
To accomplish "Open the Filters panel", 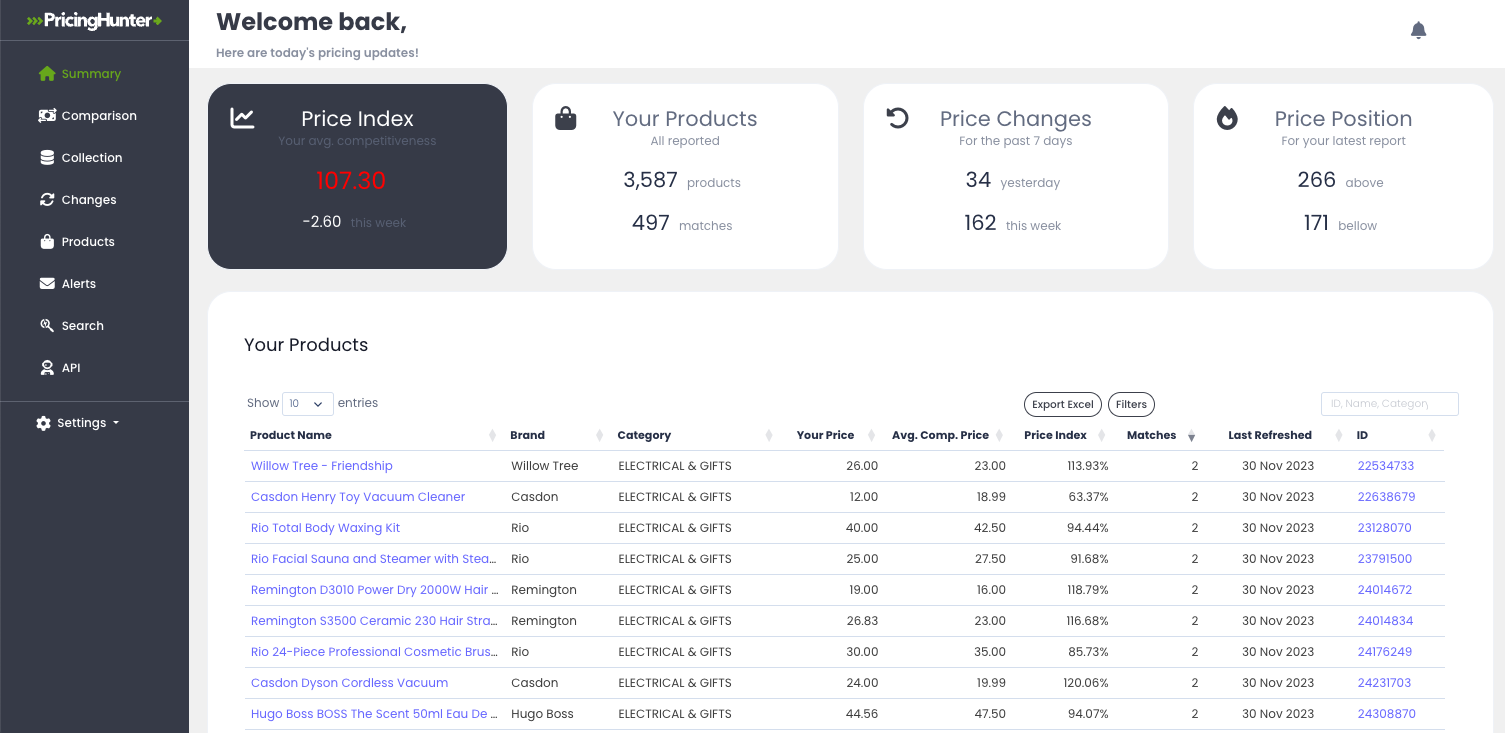I will click(1131, 404).
